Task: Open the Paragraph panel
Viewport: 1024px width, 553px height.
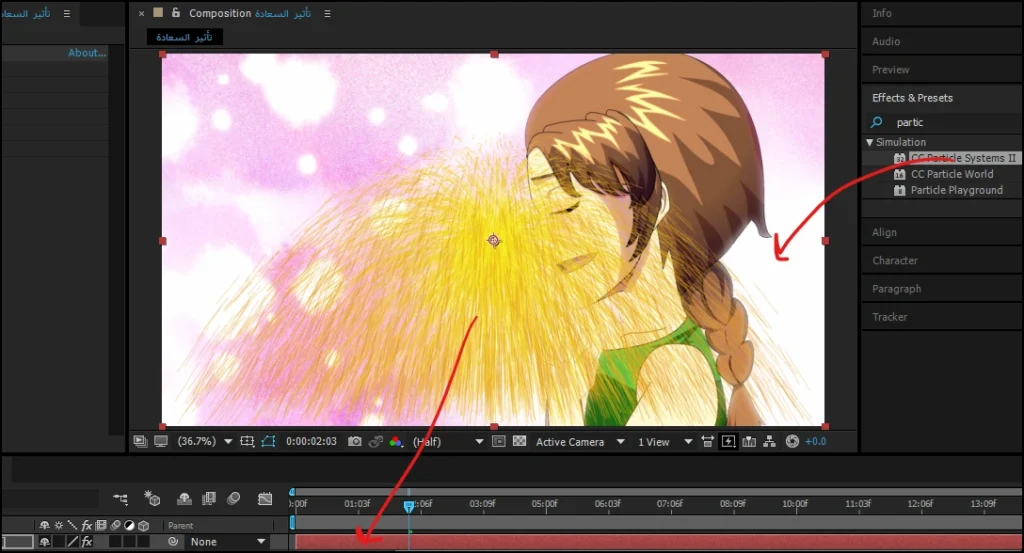Action: pos(897,289)
